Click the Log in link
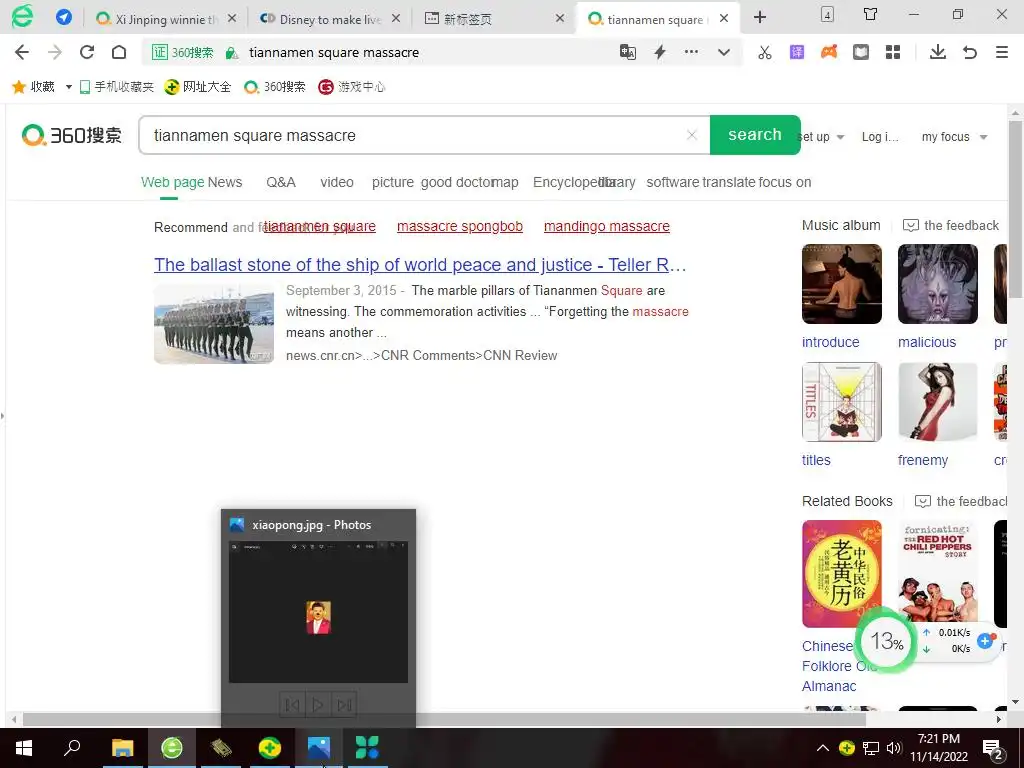This screenshot has height=768, width=1024. (880, 137)
